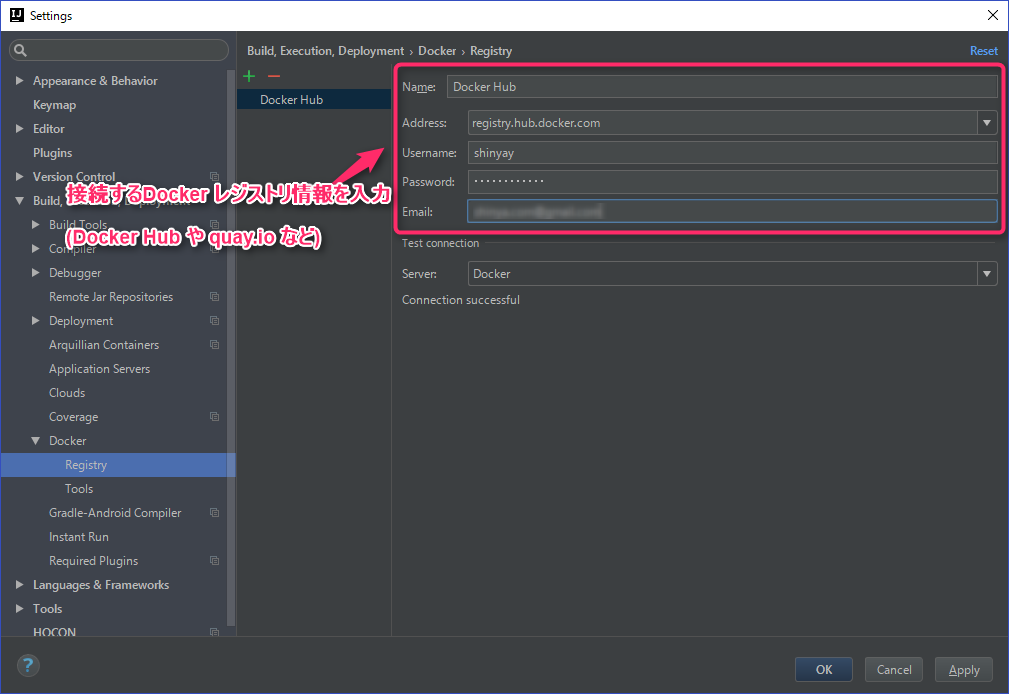Click into the Email field
The height and width of the screenshot is (694, 1009).
(732, 211)
